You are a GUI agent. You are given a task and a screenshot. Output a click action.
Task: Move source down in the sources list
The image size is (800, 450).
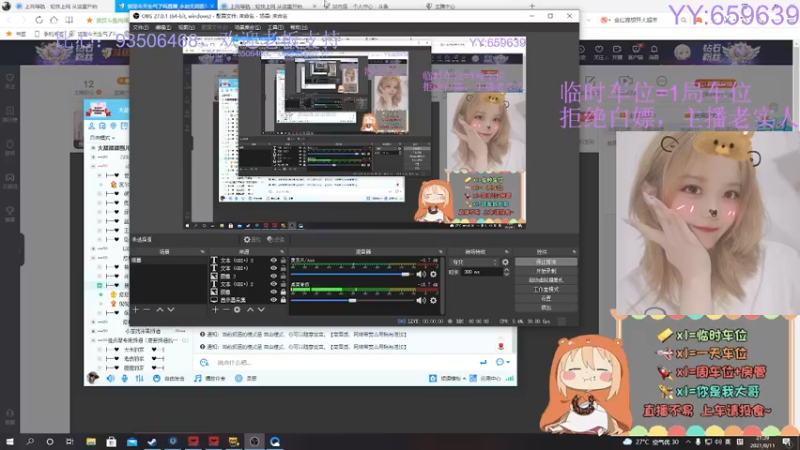pyautogui.click(x=261, y=310)
